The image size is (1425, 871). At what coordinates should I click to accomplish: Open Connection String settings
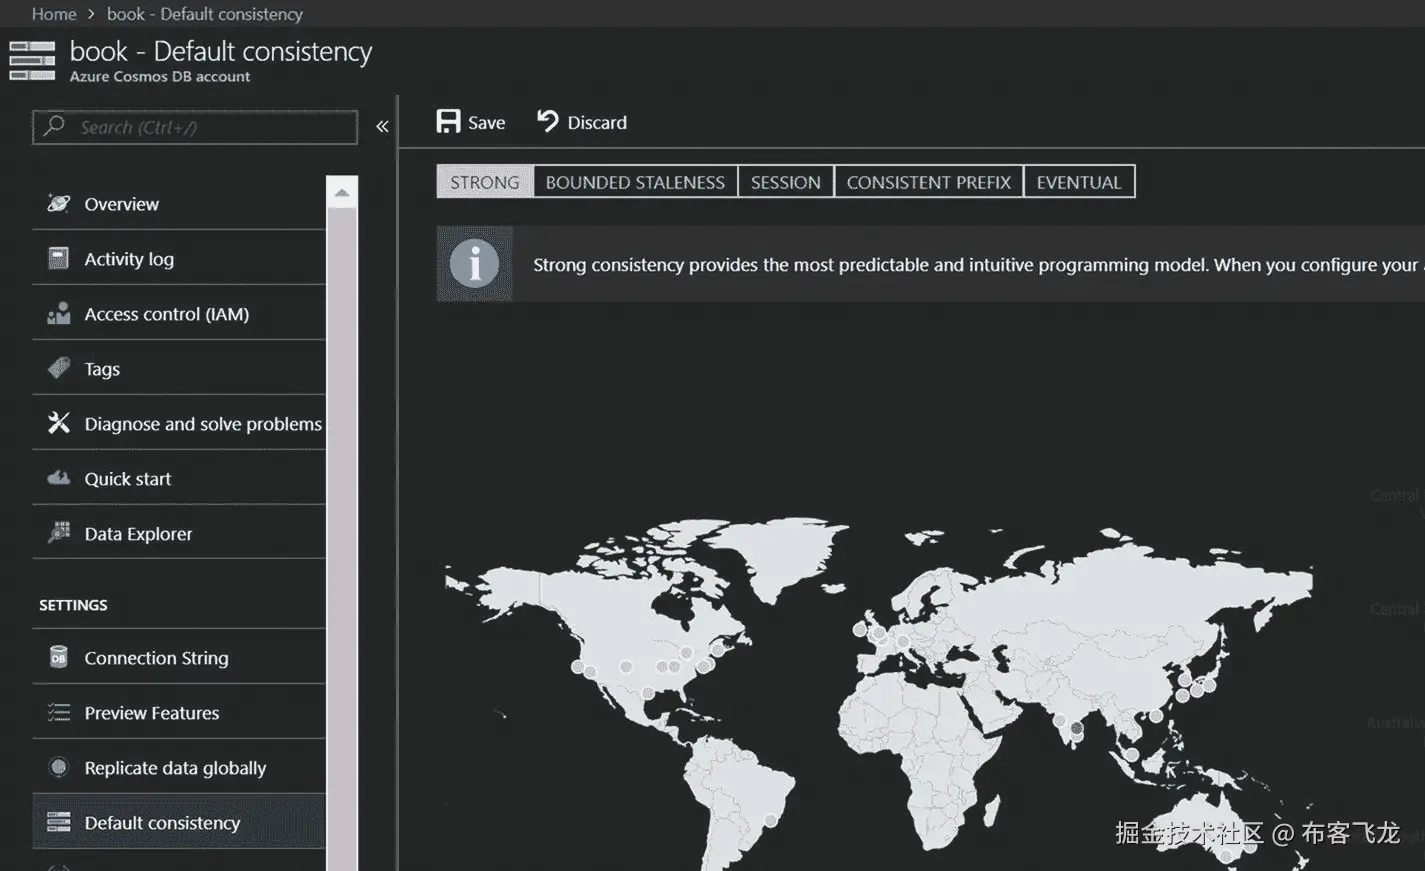point(179,657)
